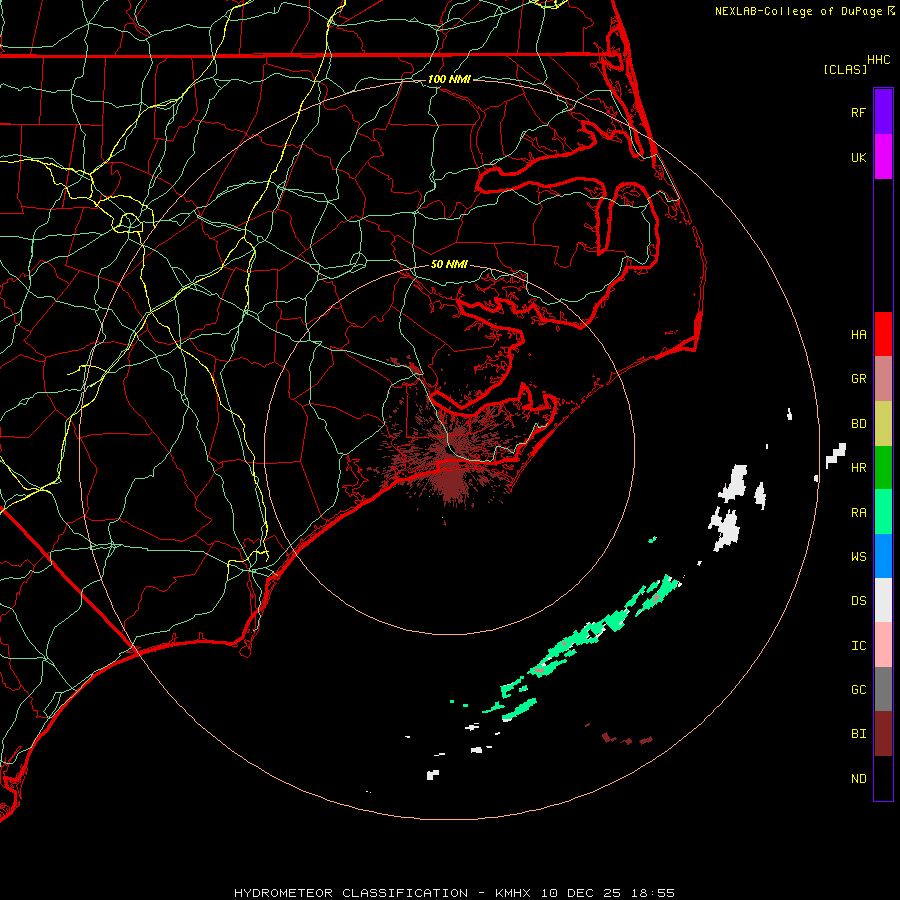The image size is (900, 900).
Task: Click the HA legend label
Action: (x=859, y=334)
